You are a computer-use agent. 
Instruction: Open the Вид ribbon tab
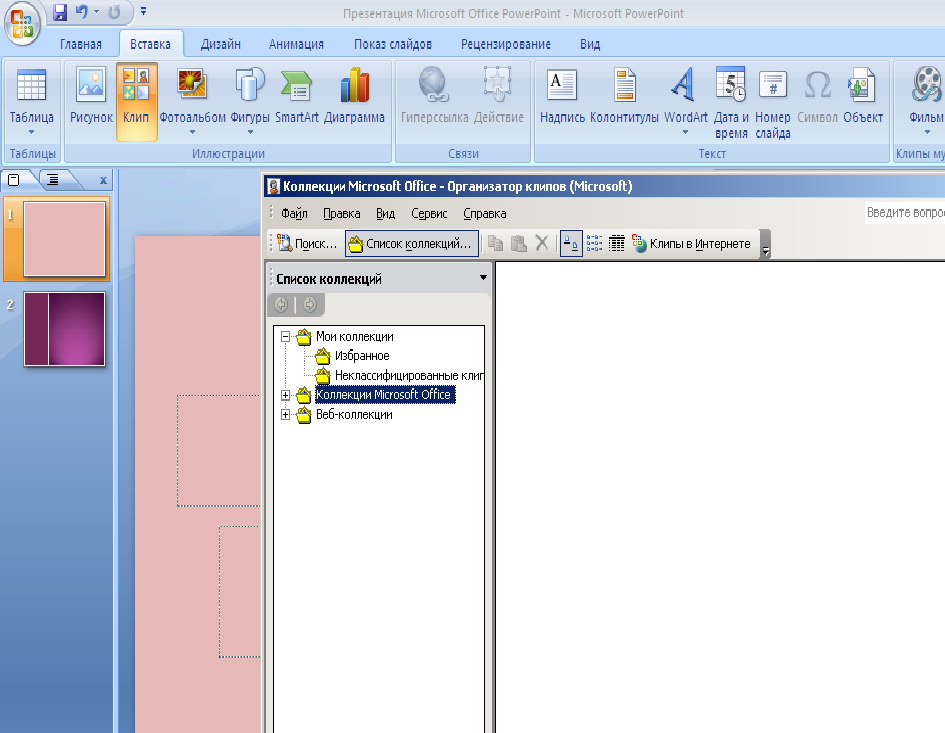tap(590, 44)
